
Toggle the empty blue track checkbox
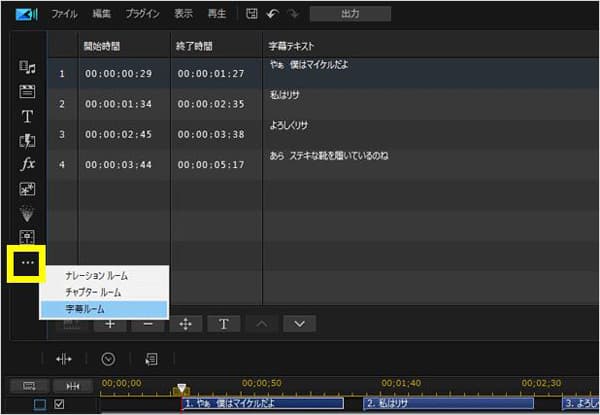39,404
